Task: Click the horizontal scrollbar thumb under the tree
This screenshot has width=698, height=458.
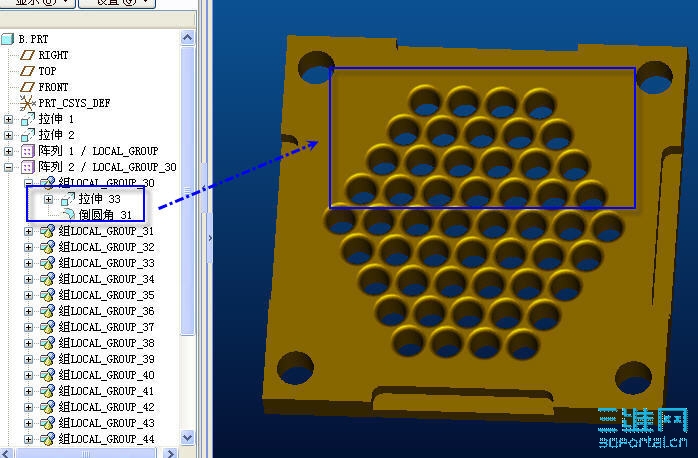Action: pyautogui.click(x=86, y=454)
